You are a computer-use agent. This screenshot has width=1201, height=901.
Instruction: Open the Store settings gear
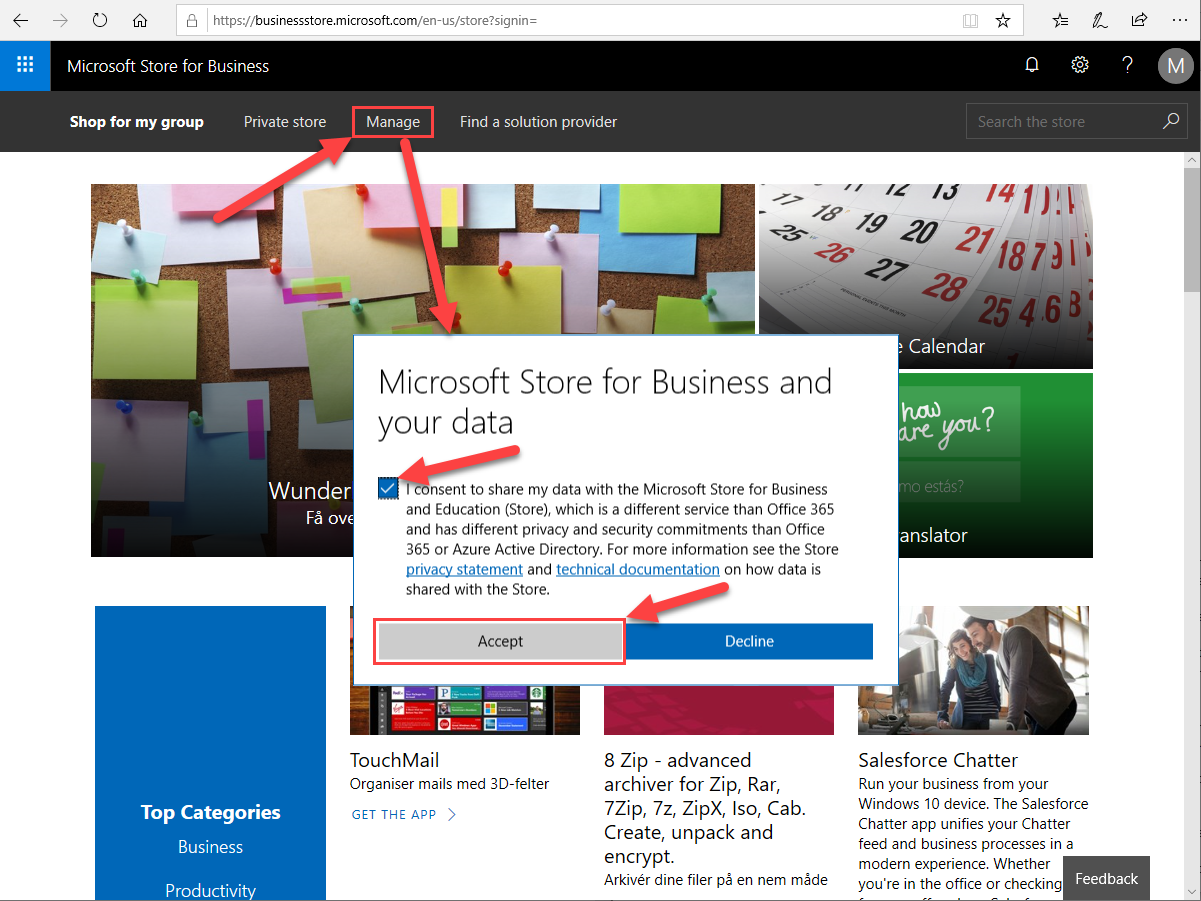1079,65
